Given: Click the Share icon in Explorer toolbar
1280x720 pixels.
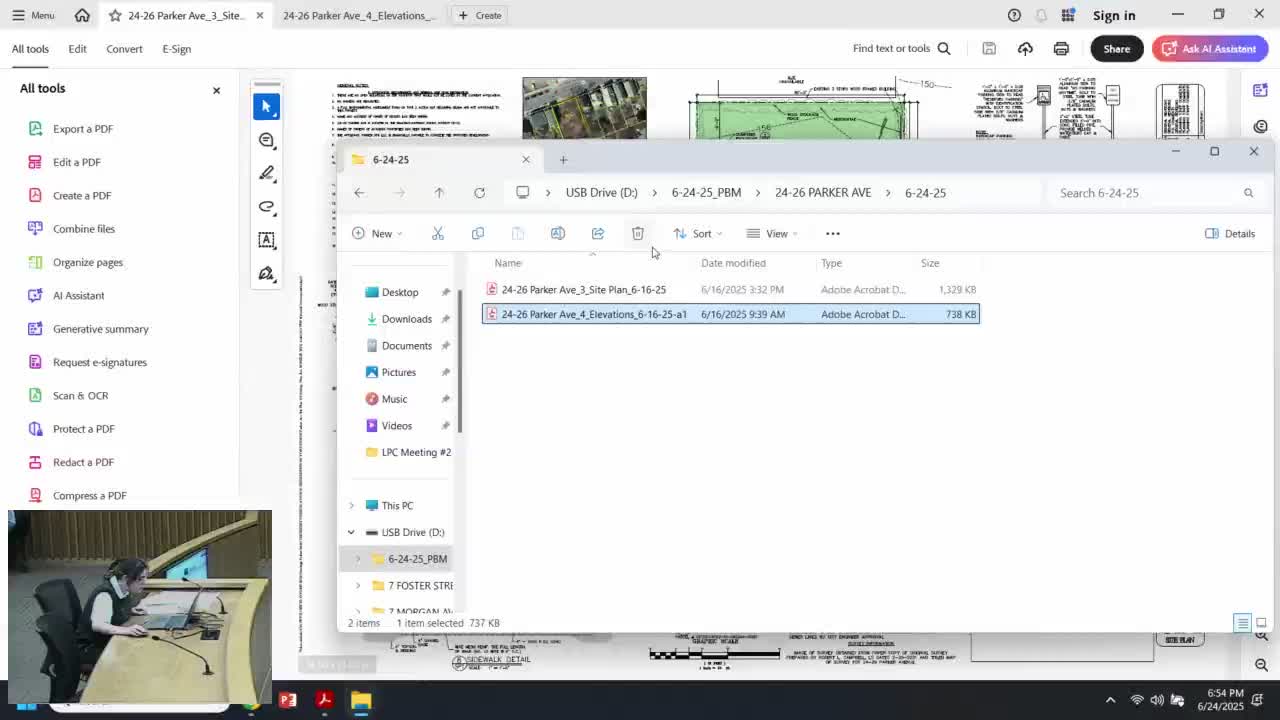Looking at the screenshot, I should [597, 234].
